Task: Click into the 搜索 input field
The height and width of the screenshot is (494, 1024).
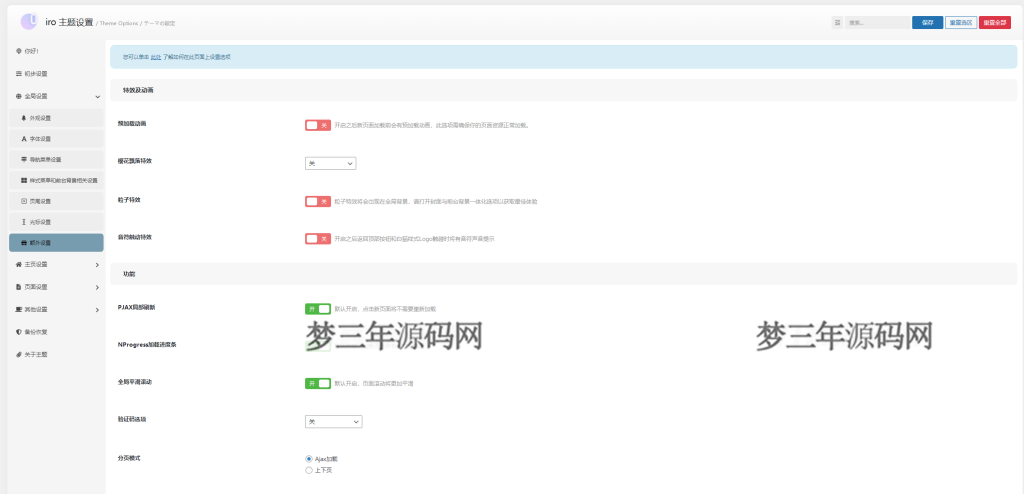Action: (878, 22)
